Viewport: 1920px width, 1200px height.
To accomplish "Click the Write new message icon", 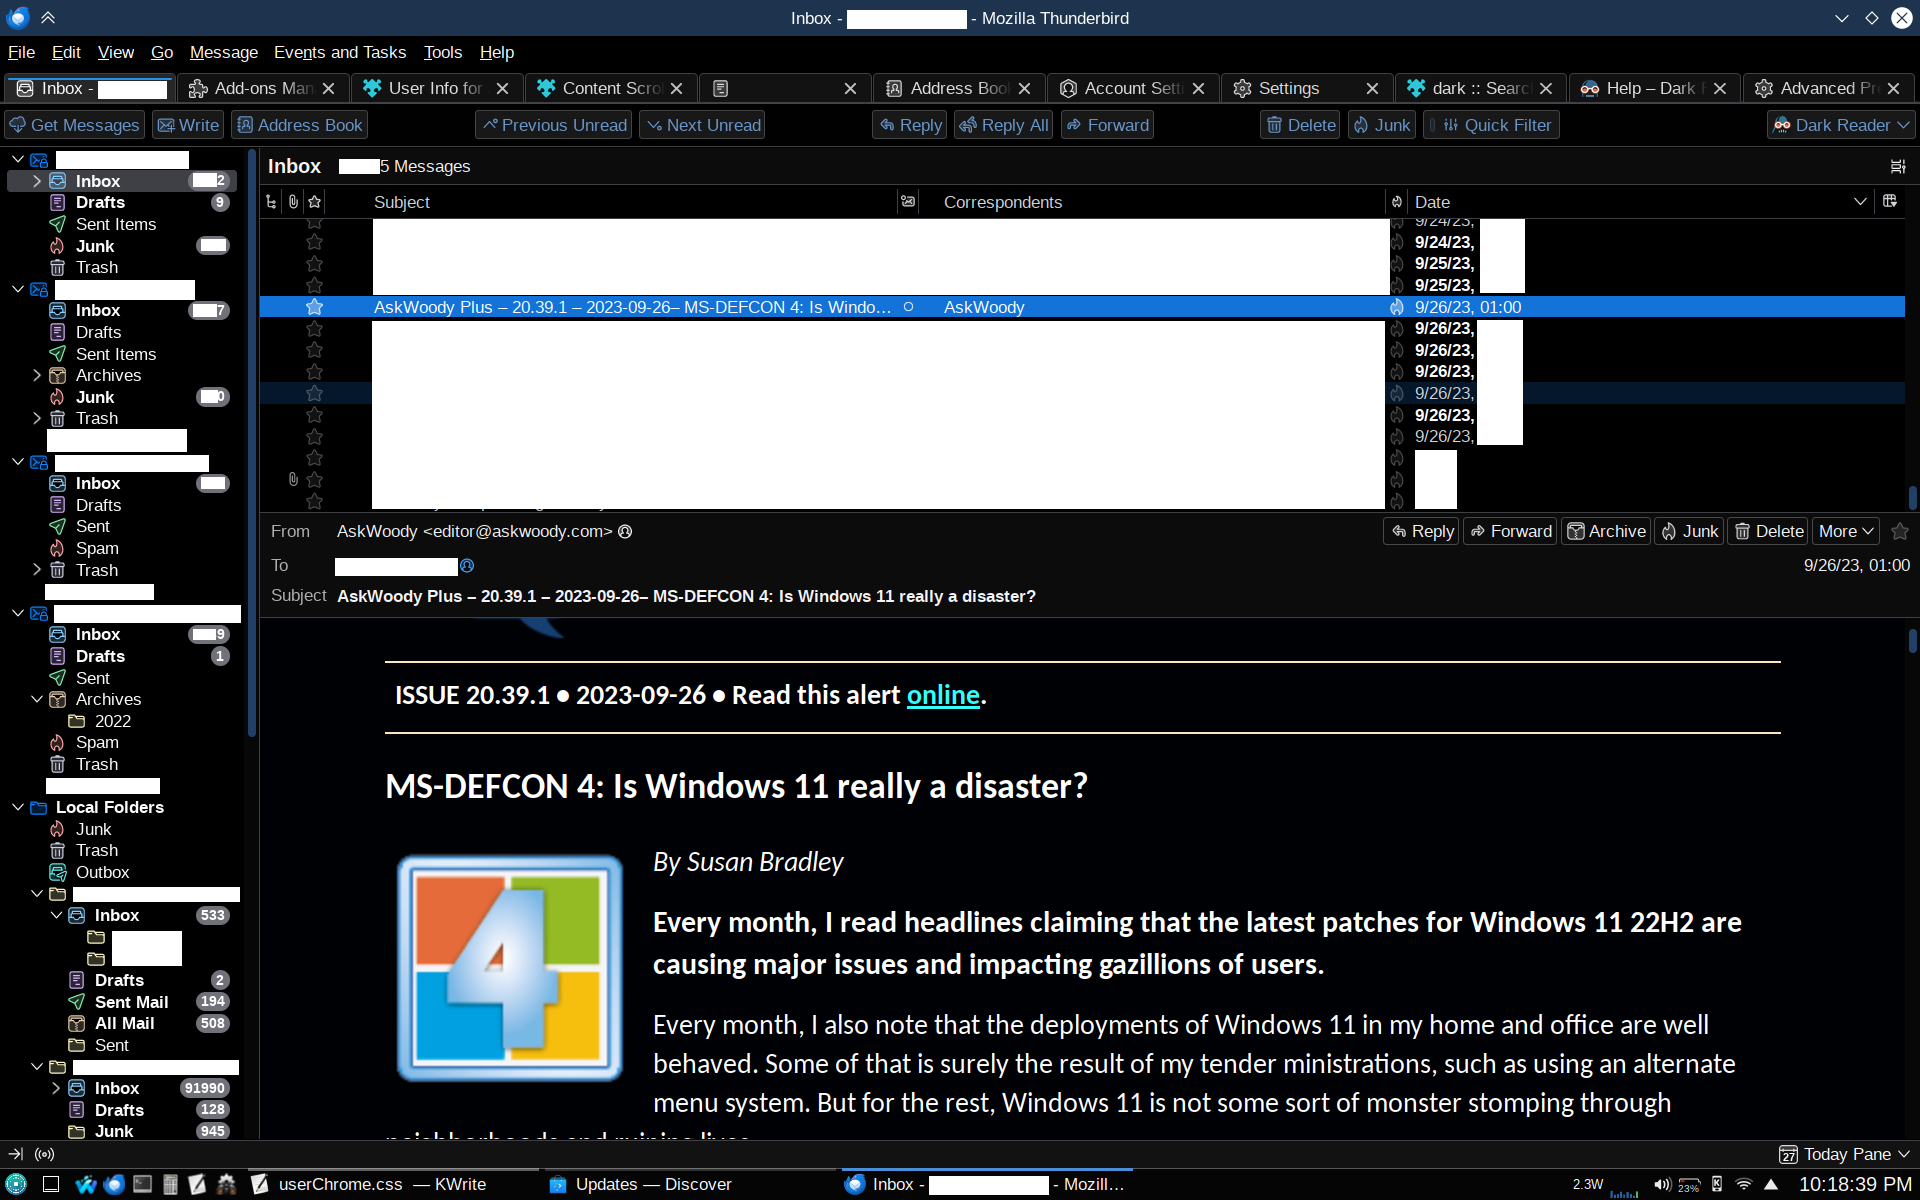I will tap(167, 125).
